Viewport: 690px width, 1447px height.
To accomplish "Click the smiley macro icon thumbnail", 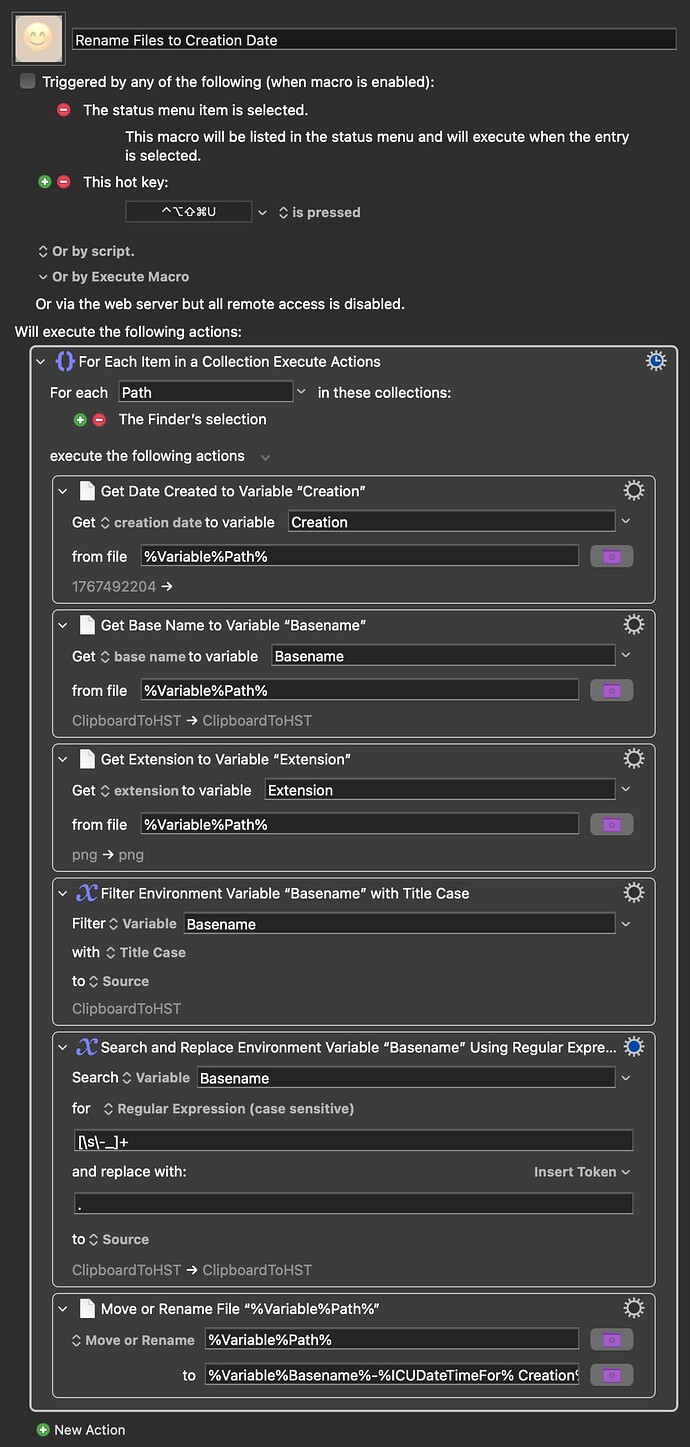I will pyautogui.click(x=39, y=39).
